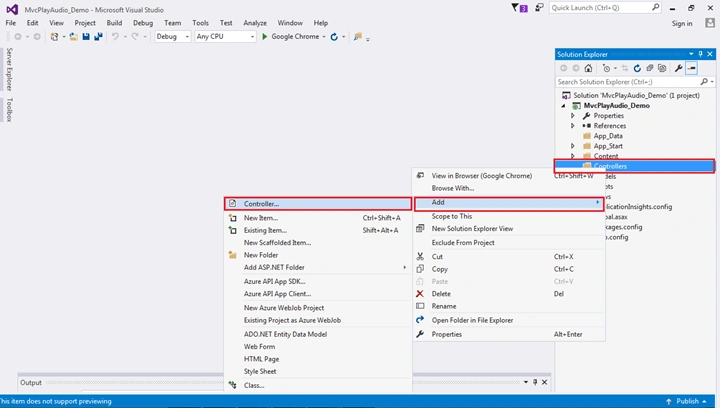
Task: Pin the Solution Explorer panel
Action: pyautogui.click(x=700, y=54)
